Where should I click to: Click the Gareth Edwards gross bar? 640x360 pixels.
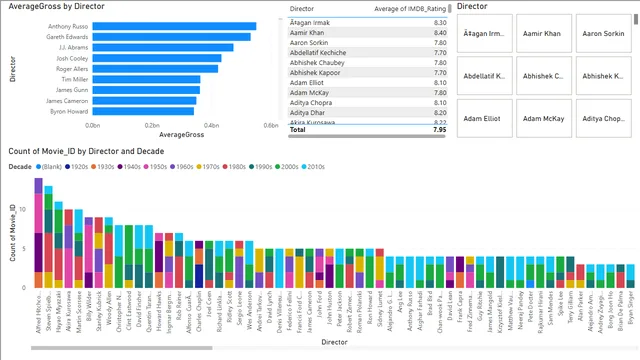tap(171, 37)
